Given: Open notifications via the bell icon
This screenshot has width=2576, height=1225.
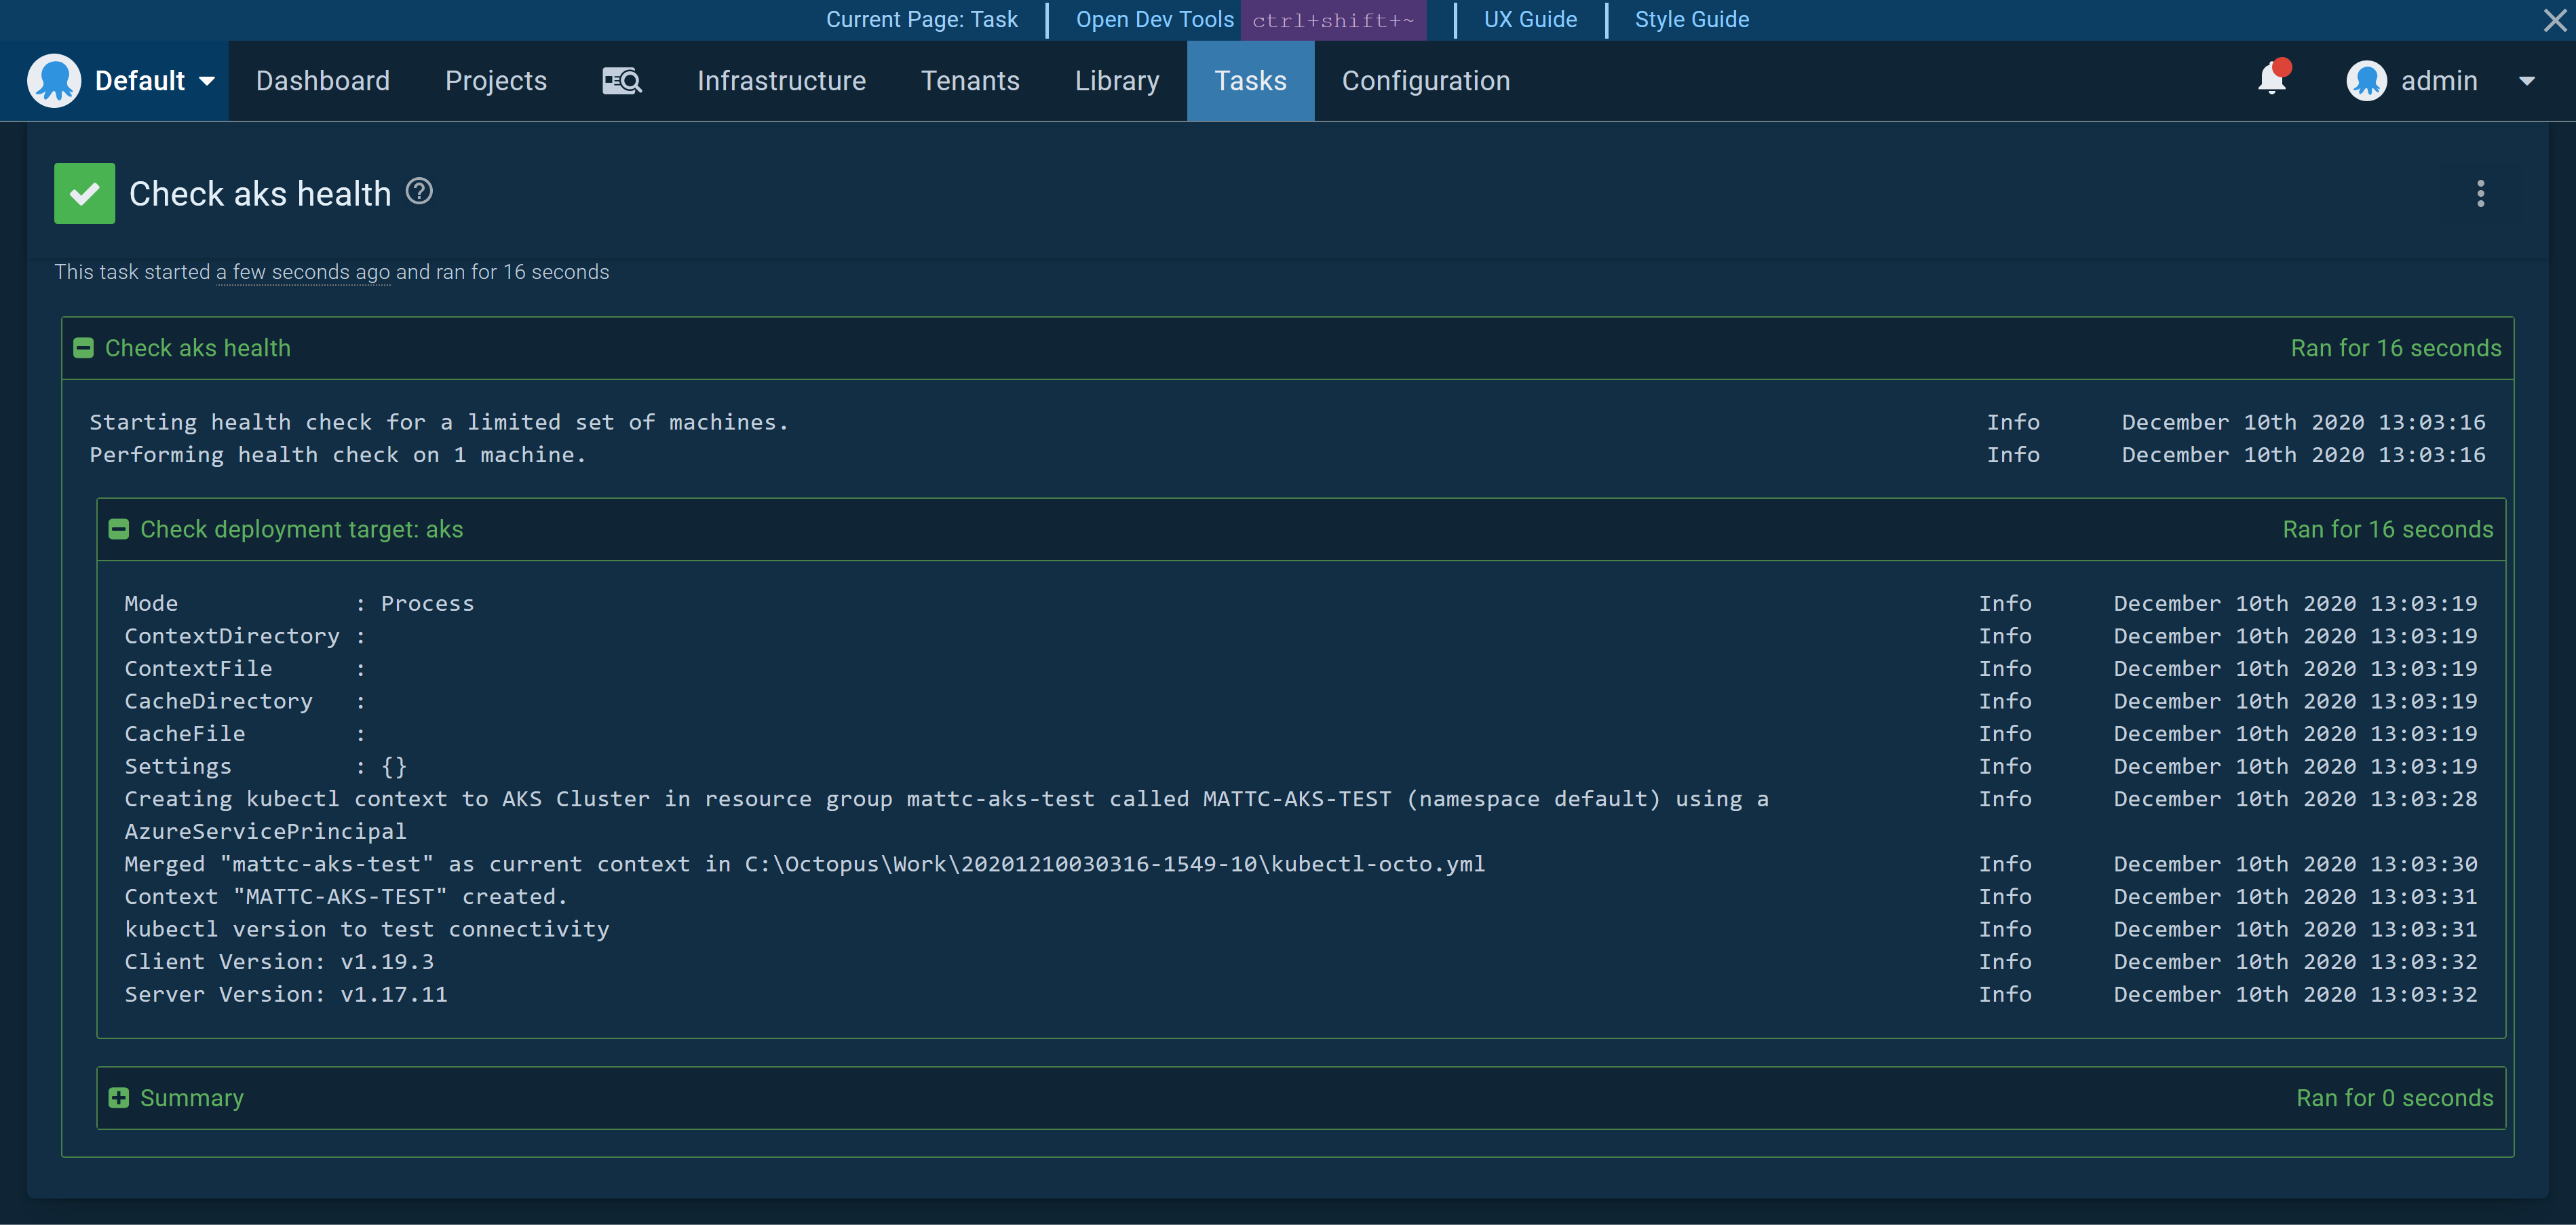Looking at the screenshot, I should 2271,80.
